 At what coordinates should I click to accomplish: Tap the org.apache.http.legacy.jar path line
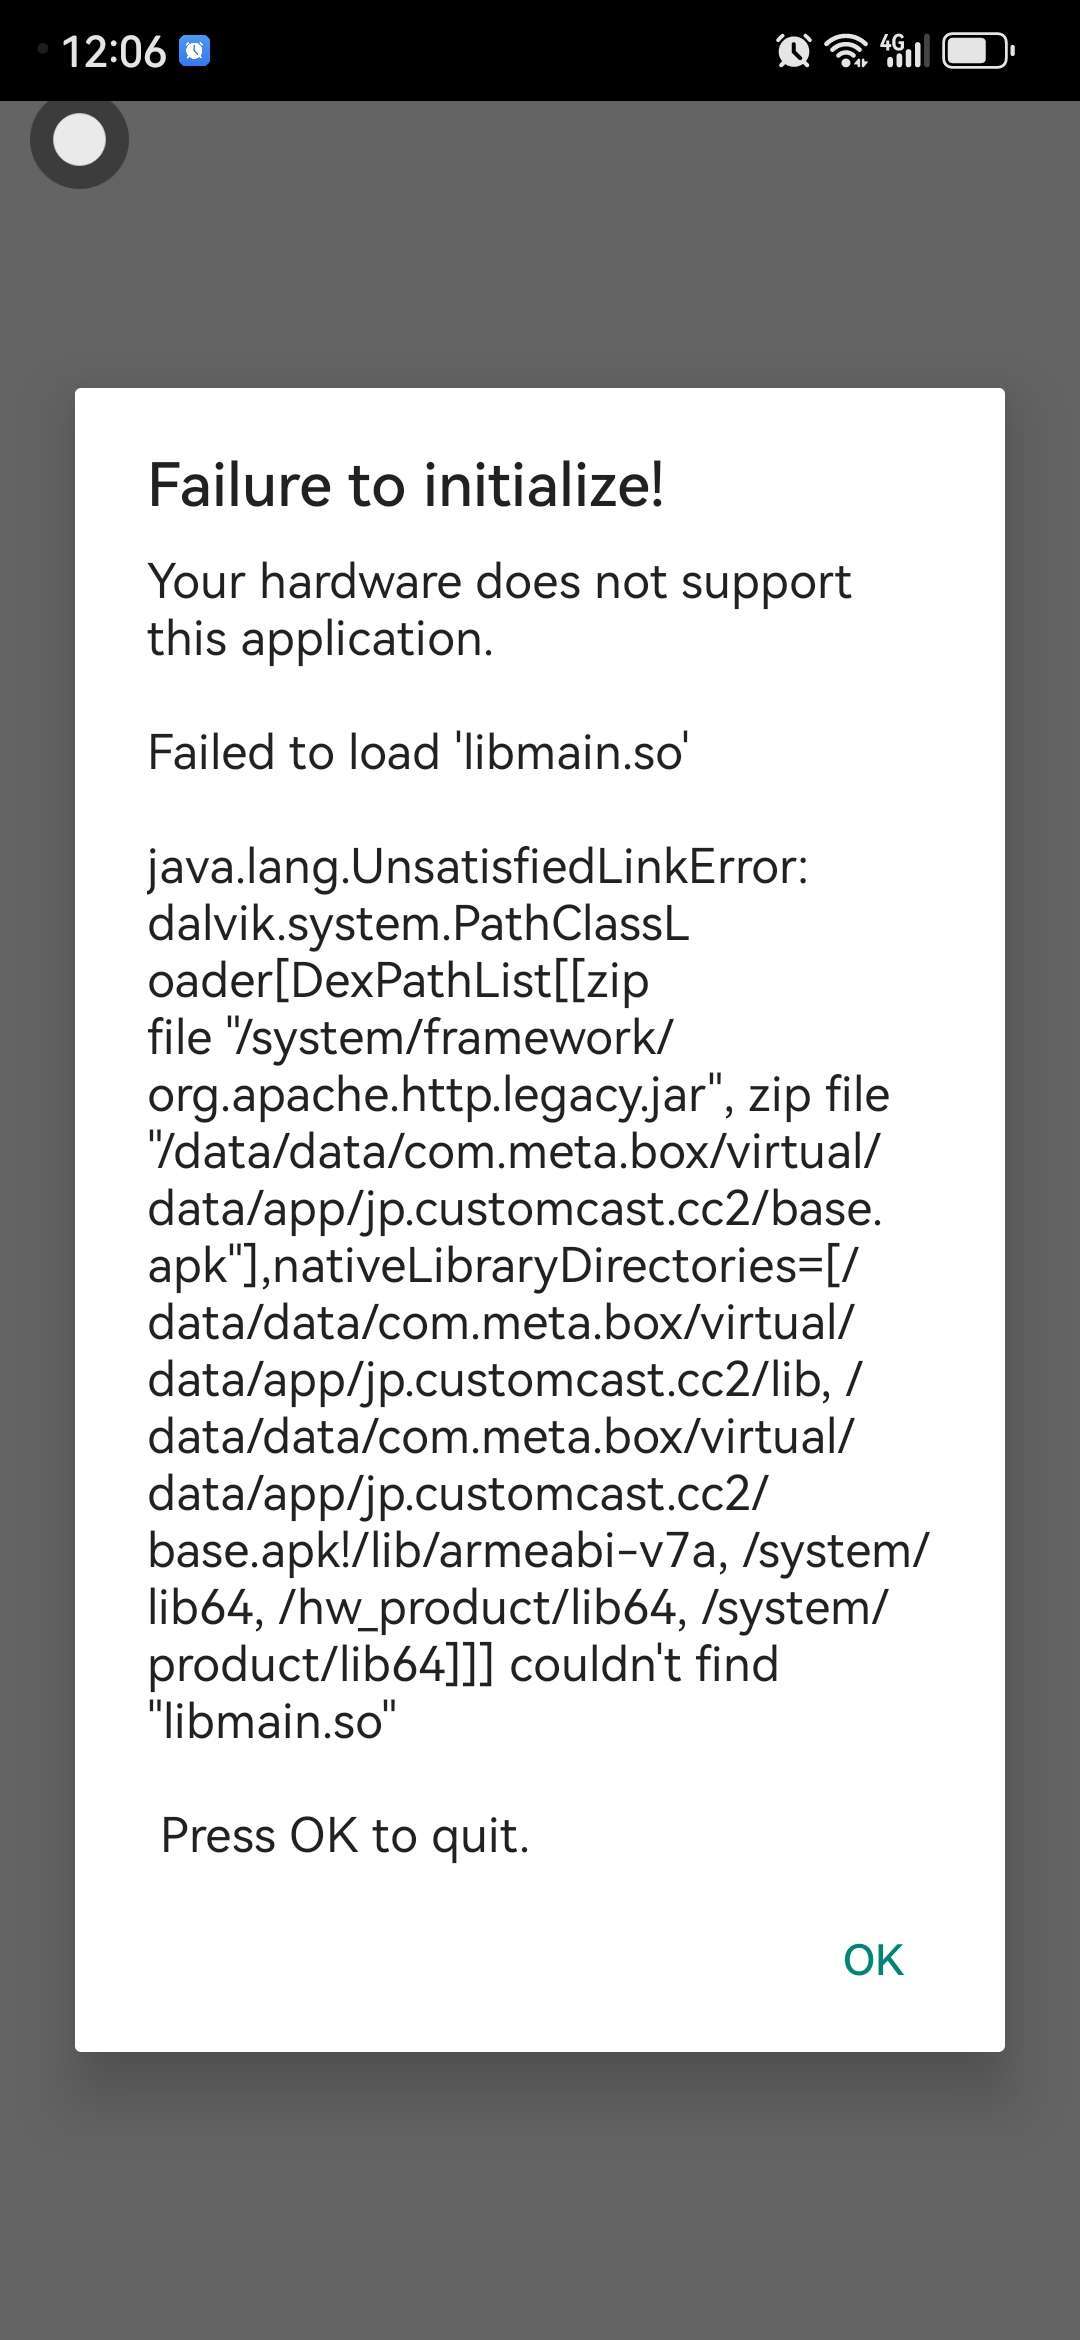click(x=518, y=1095)
